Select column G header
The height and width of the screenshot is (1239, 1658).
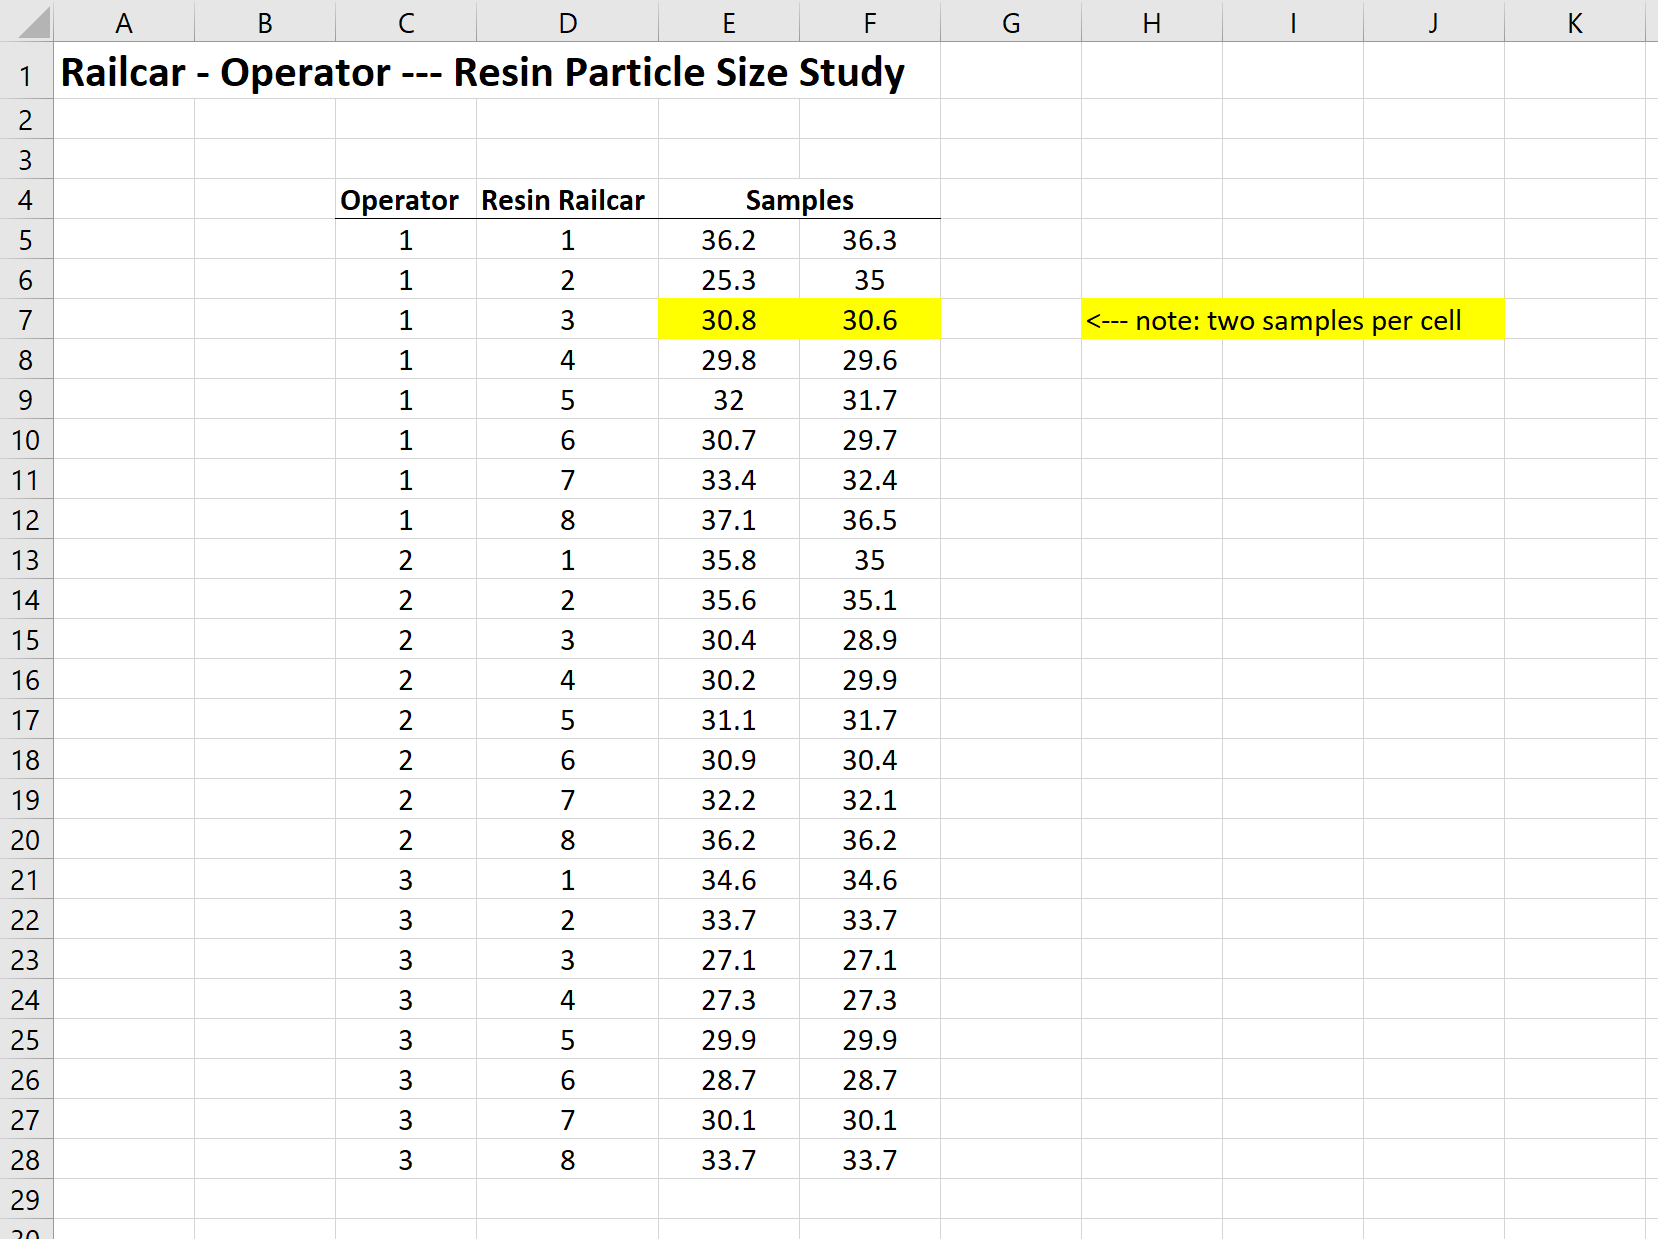click(x=1011, y=21)
